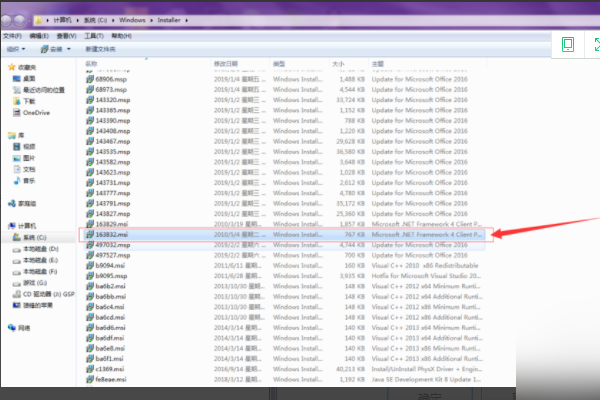Open the 帮助(H) menu
This screenshot has width=600, height=400.
click(121, 36)
